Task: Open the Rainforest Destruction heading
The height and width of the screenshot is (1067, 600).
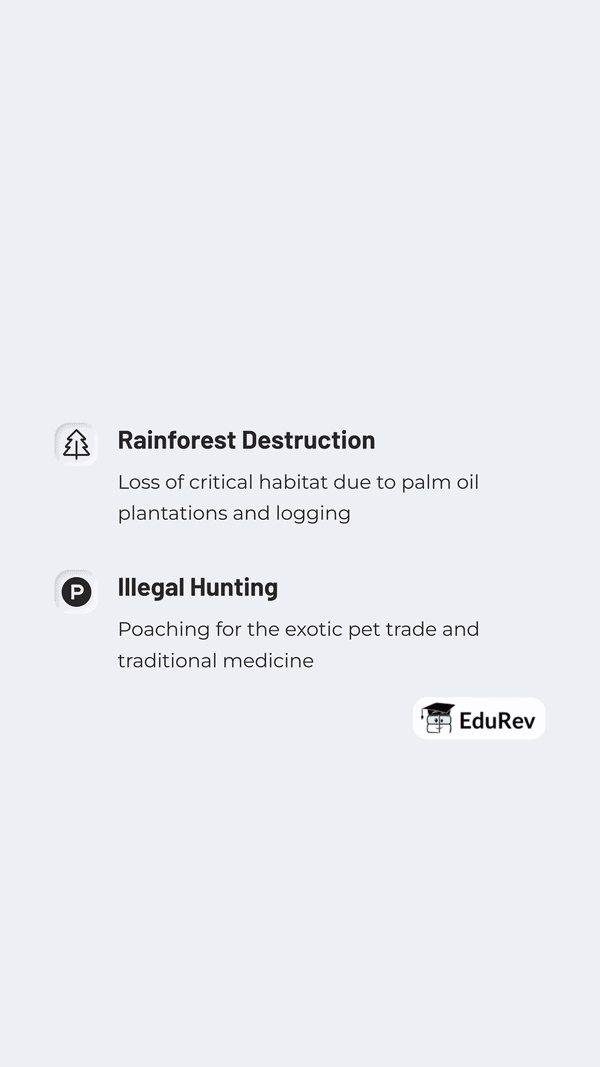Action: tap(246, 440)
